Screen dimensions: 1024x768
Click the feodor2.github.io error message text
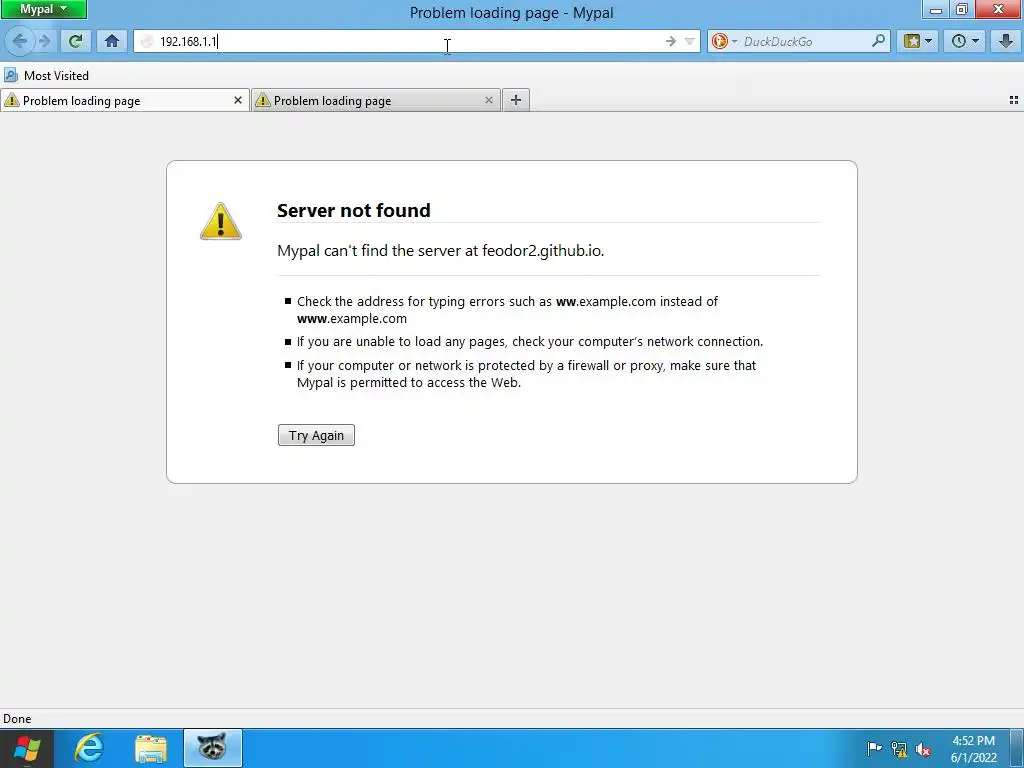[441, 251]
